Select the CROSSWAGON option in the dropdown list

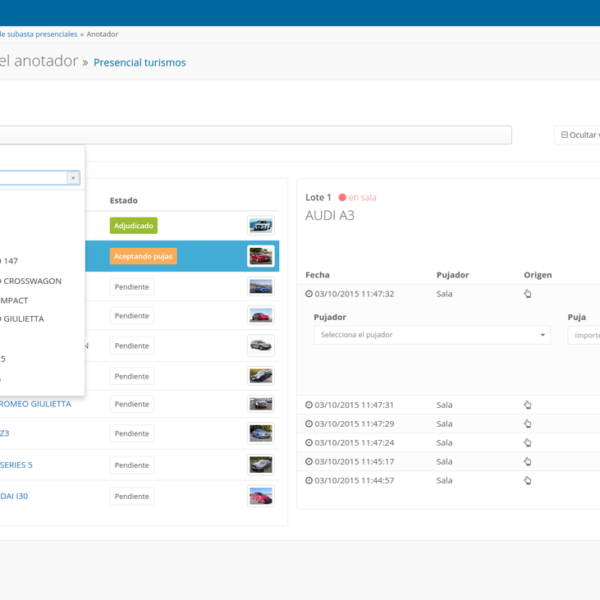38,281
